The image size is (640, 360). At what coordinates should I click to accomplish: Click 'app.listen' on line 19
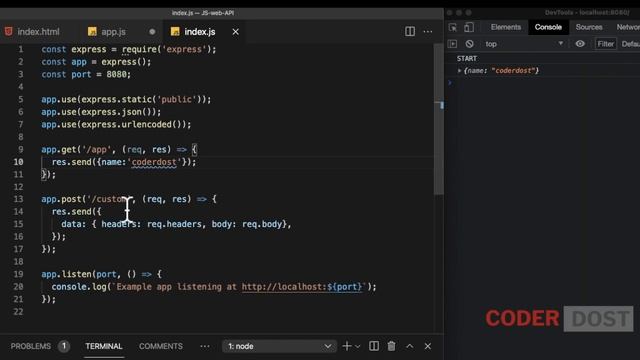(67, 274)
